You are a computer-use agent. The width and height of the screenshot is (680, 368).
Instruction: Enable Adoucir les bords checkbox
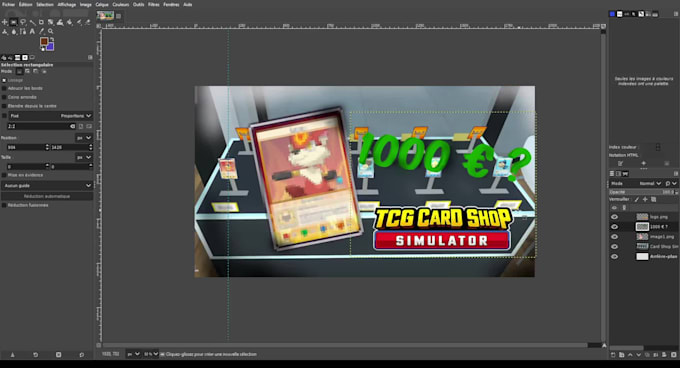(4, 88)
